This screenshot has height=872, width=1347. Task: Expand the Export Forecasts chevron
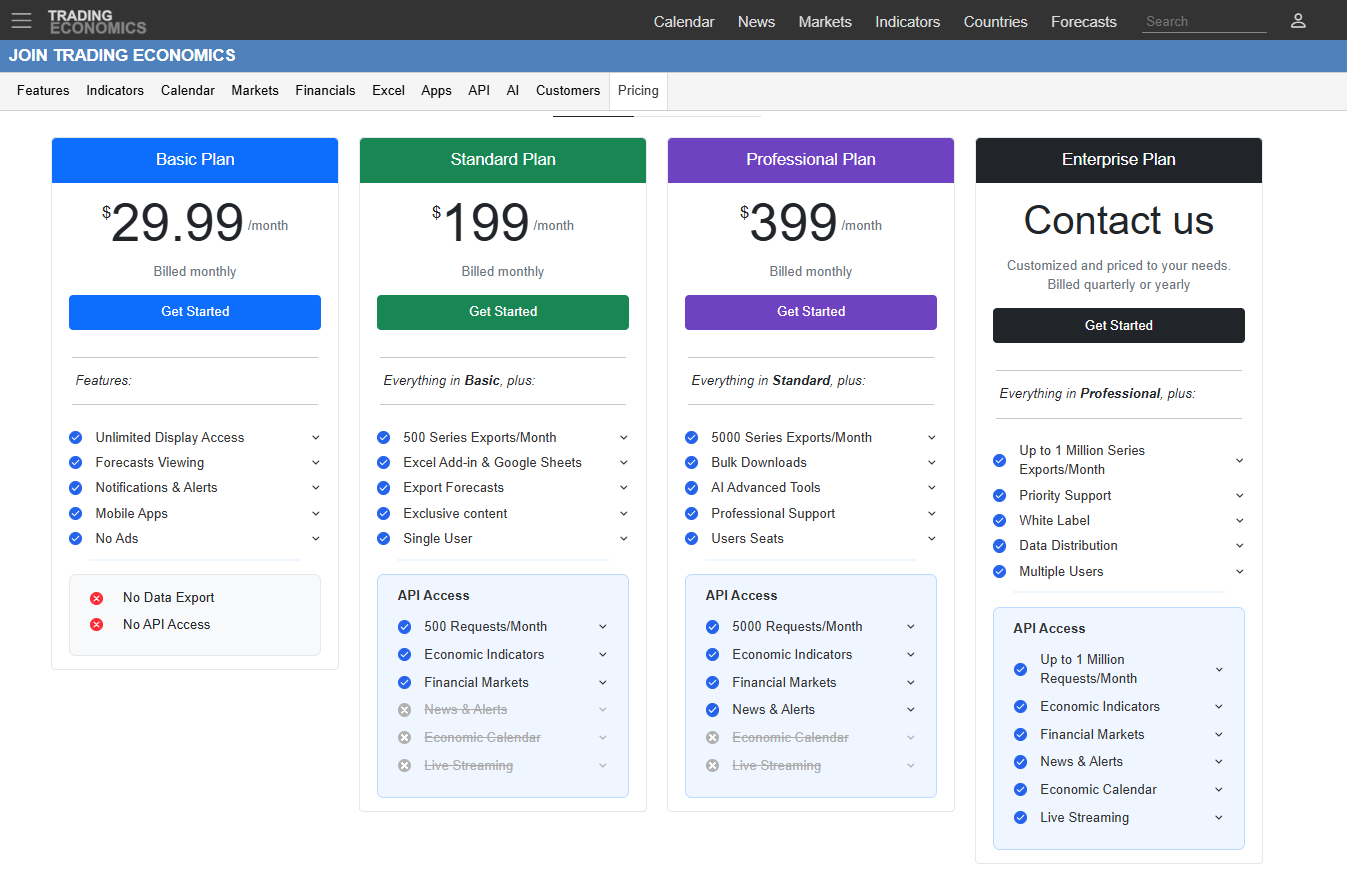623,488
